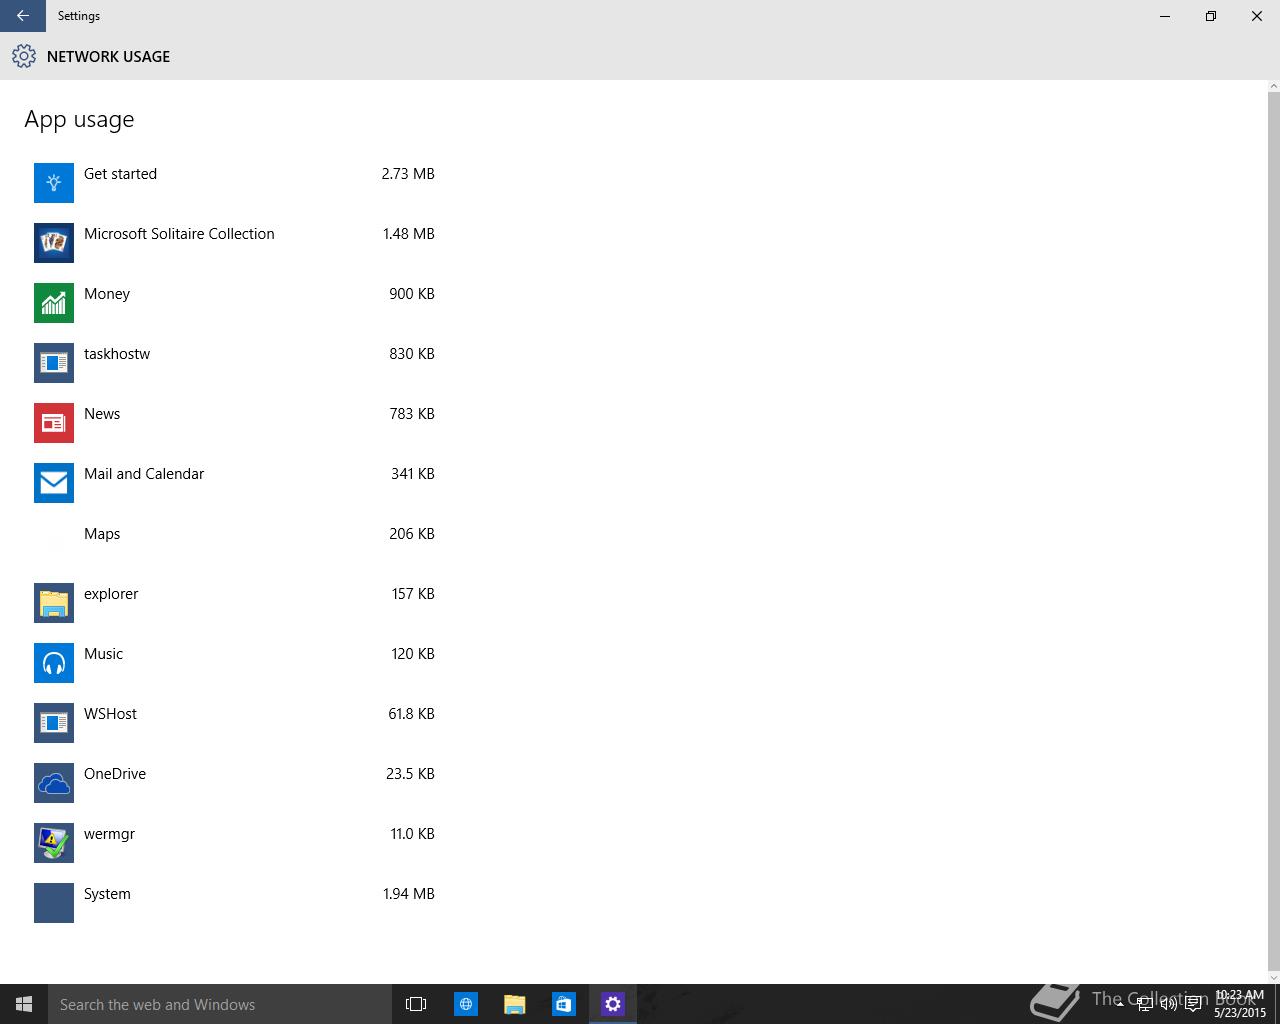The height and width of the screenshot is (1024, 1280).
Task: Select the WSHost app icon
Action: 54,723
